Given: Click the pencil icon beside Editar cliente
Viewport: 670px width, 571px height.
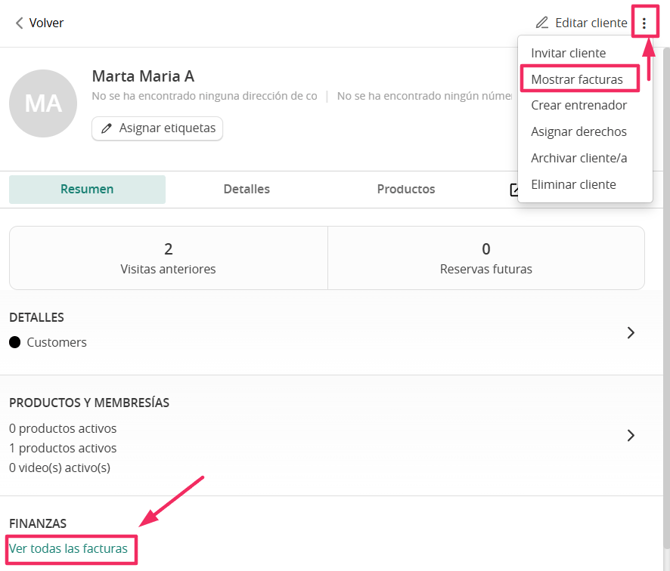Looking at the screenshot, I should point(542,23).
